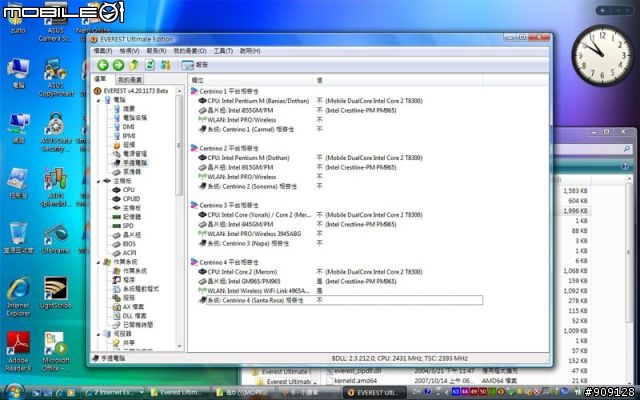This screenshot has width=640, height=400.
Task: Select the Centrino 4 platform compatibility heading
Action: point(229,262)
